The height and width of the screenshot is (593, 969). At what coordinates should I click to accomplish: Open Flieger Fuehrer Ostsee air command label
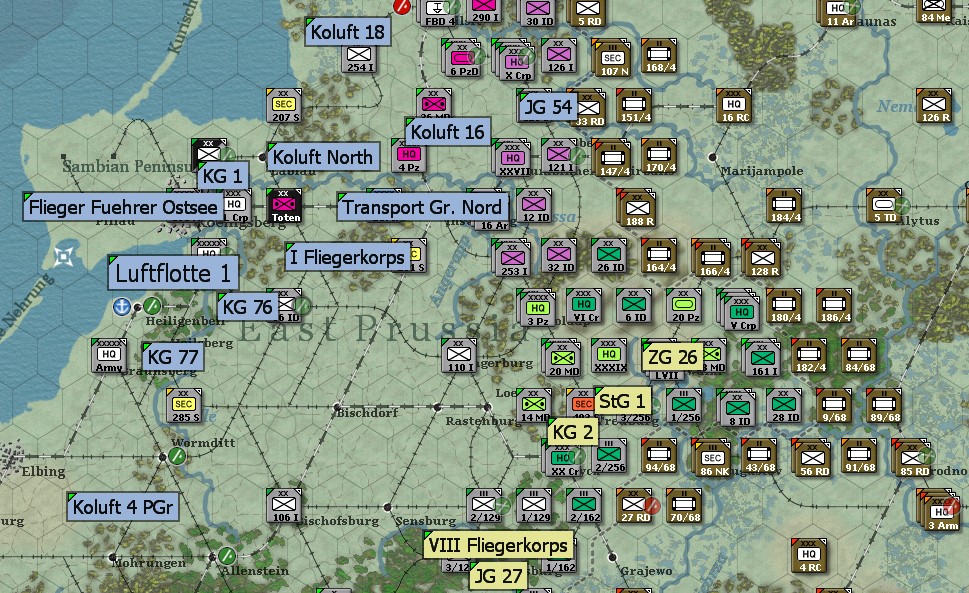(x=123, y=207)
